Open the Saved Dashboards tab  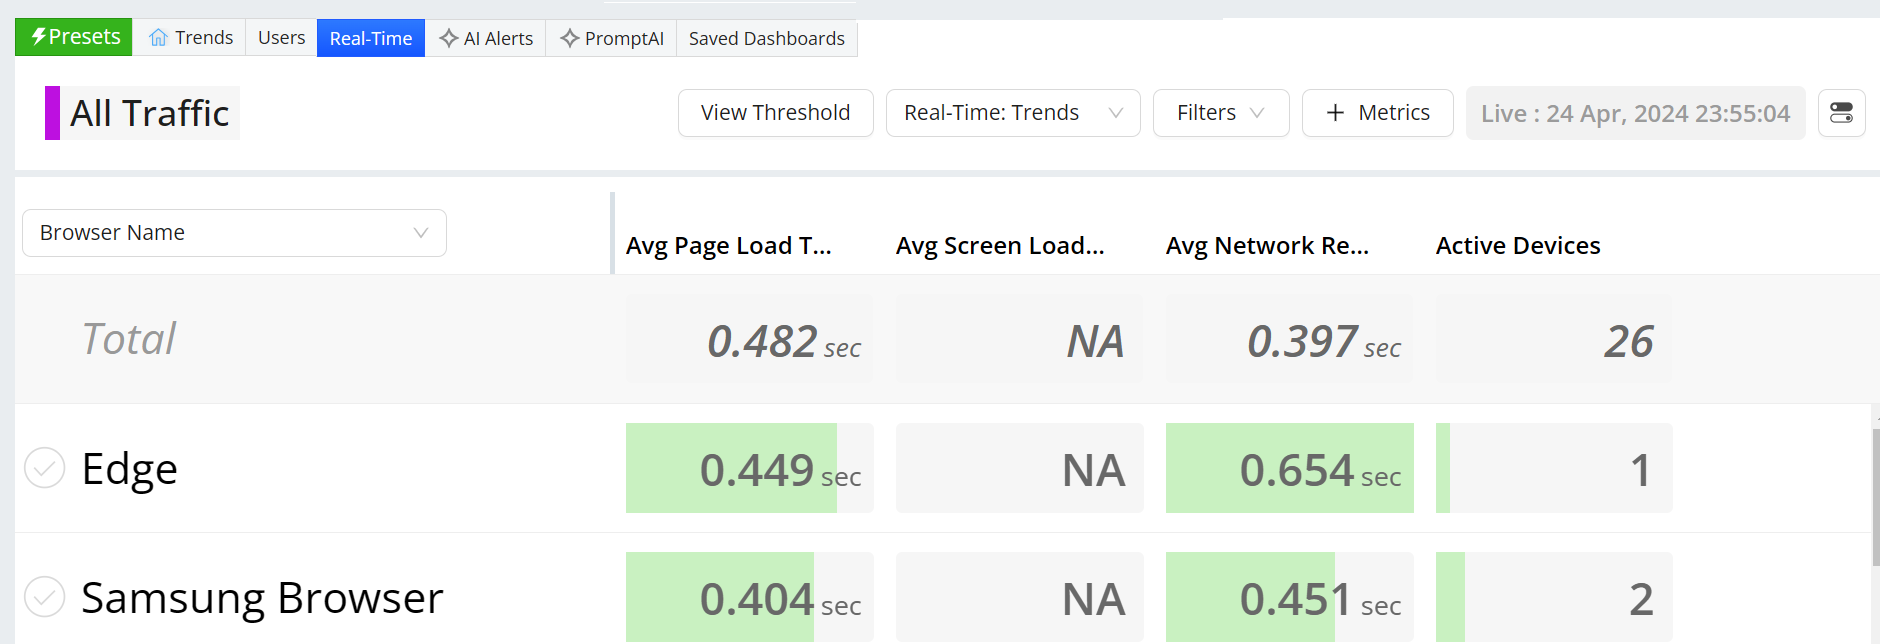click(x=766, y=38)
